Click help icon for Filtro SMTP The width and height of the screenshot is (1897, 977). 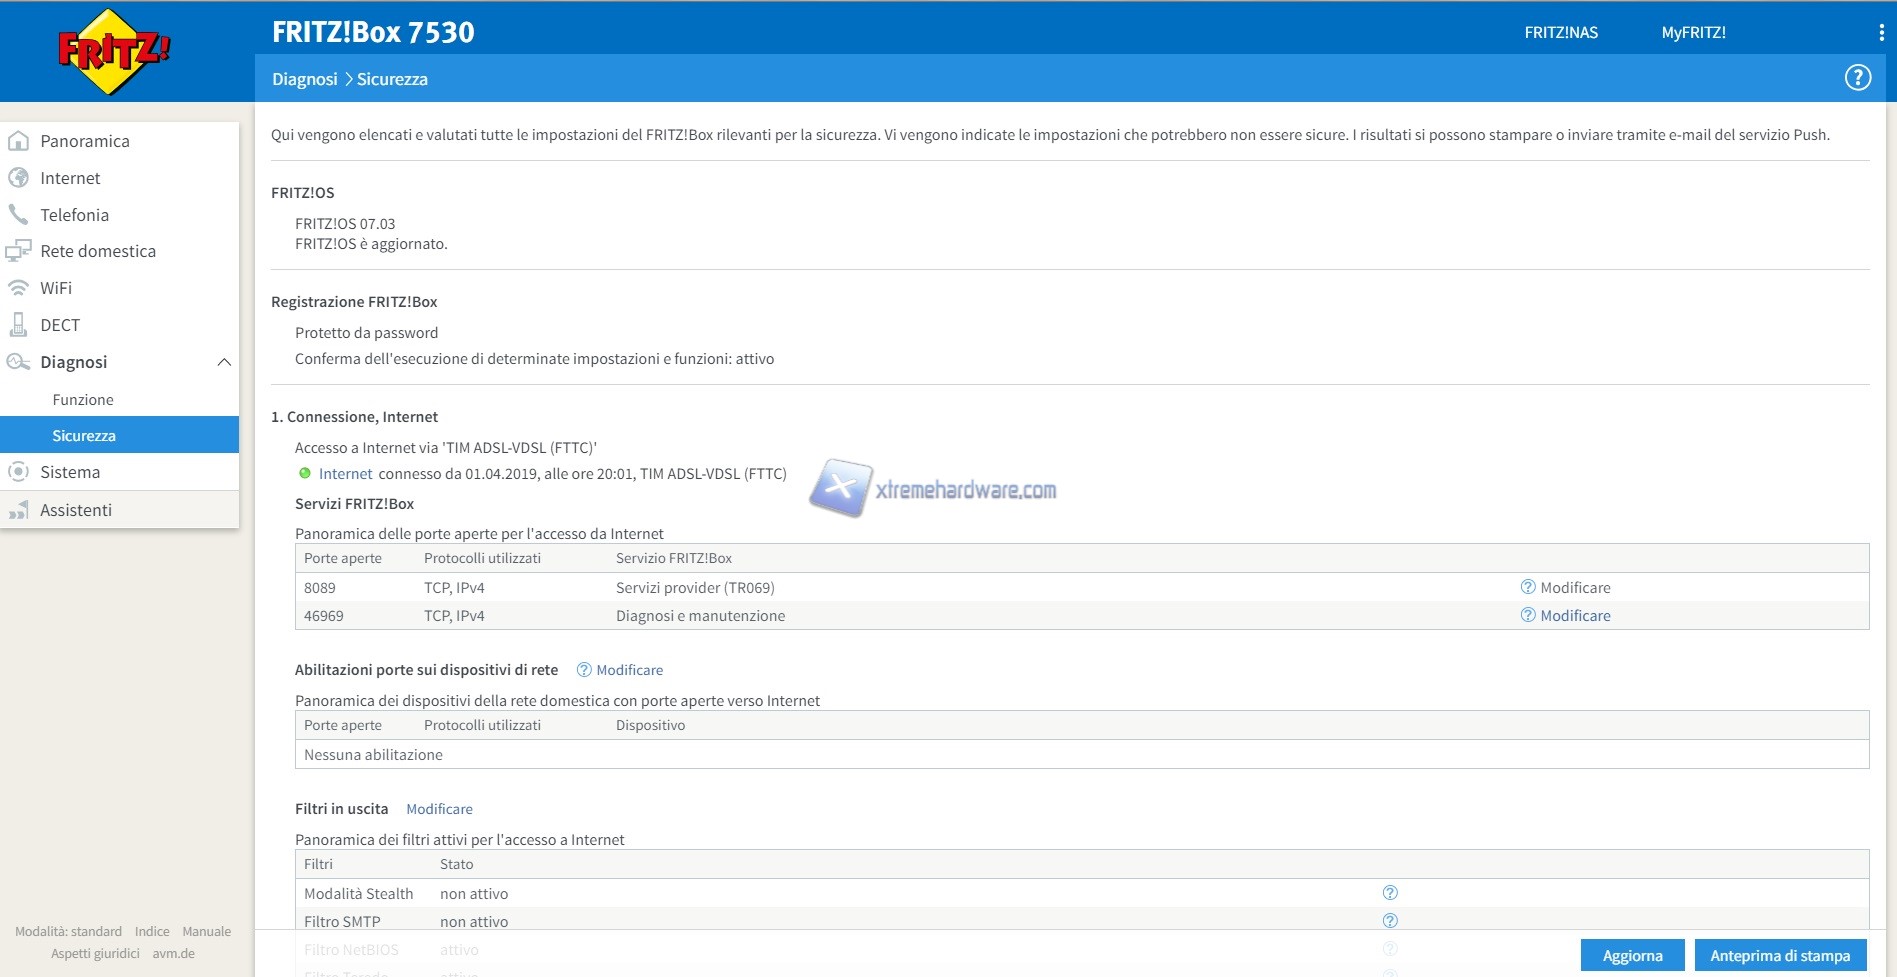1389,921
